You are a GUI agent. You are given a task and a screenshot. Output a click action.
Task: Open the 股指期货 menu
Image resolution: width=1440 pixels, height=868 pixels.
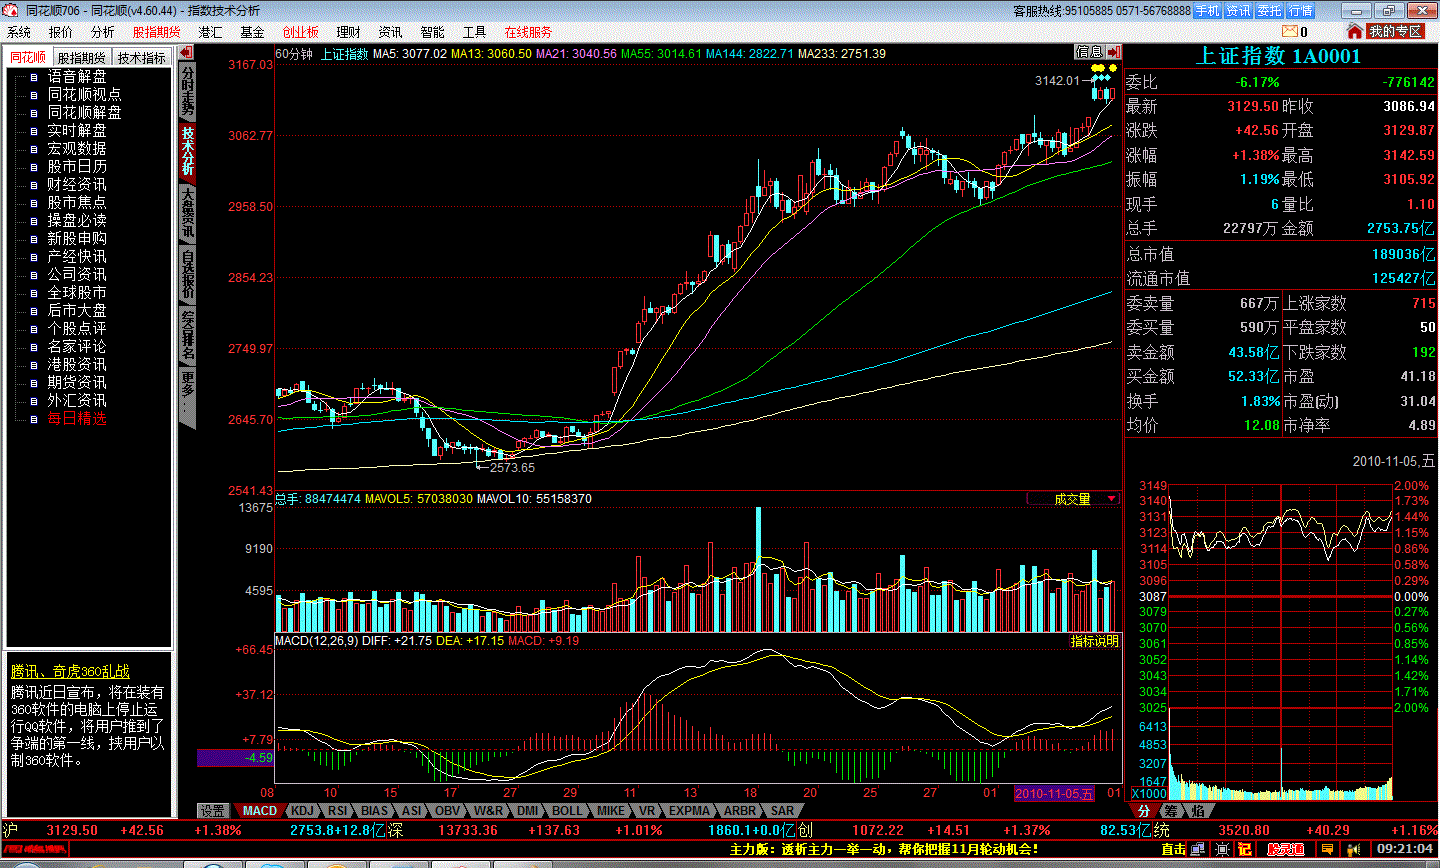tap(157, 32)
